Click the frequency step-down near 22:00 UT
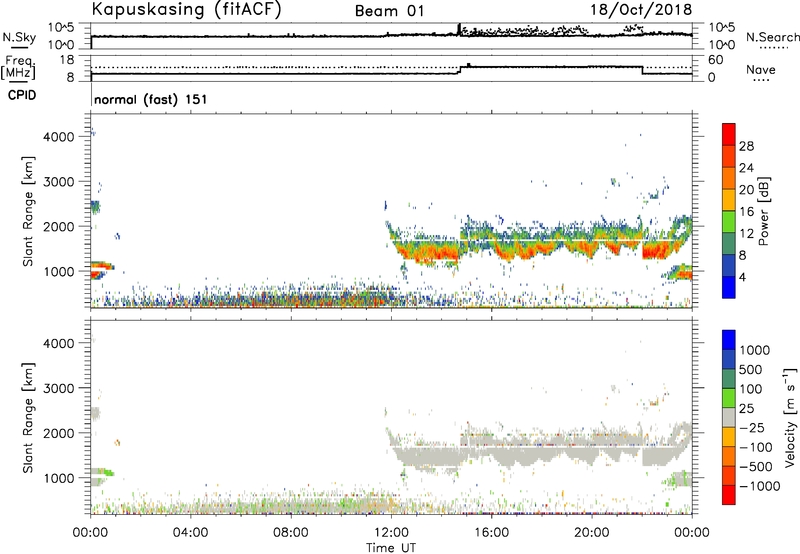800x554 pixels. 642,70
